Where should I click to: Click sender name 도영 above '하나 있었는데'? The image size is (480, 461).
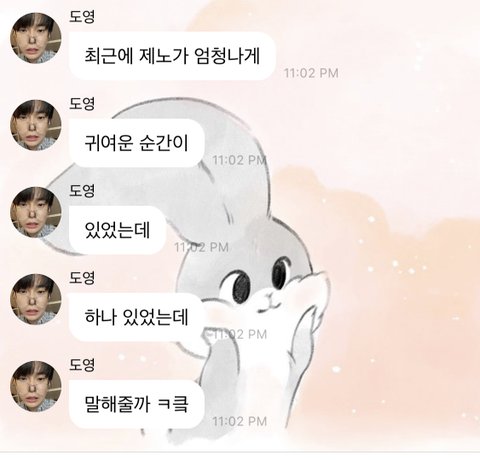[82, 277]
